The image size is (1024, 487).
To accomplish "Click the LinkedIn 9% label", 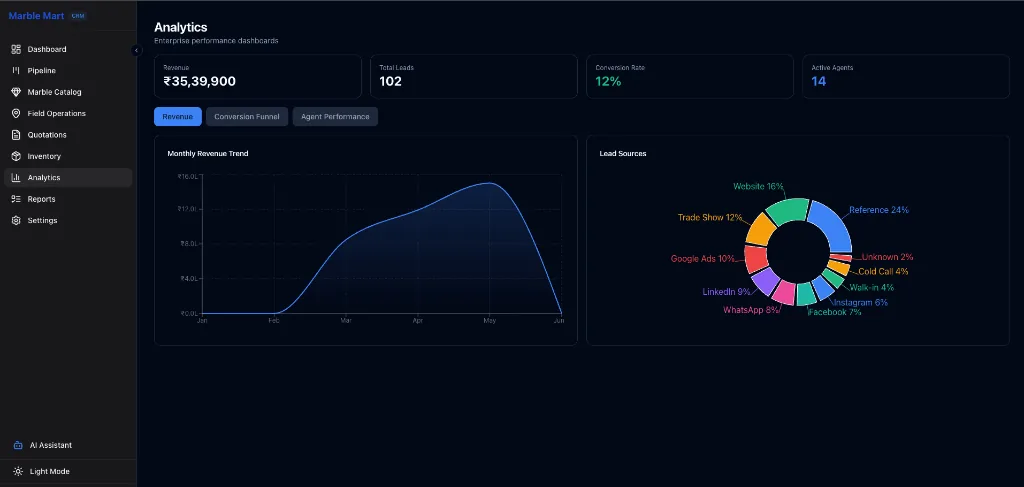I will [727, 292].
